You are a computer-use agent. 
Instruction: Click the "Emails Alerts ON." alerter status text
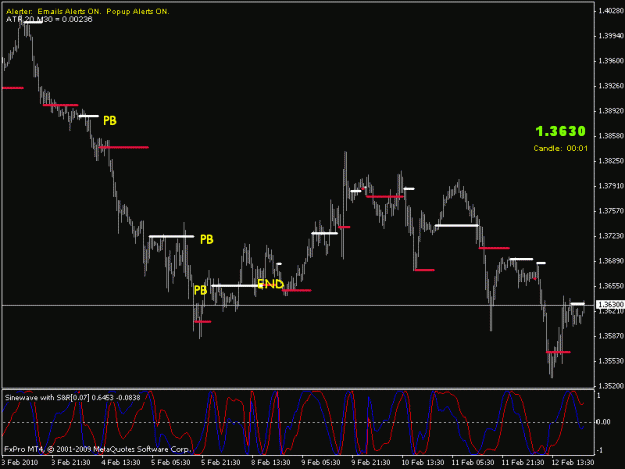click(69, 12)
